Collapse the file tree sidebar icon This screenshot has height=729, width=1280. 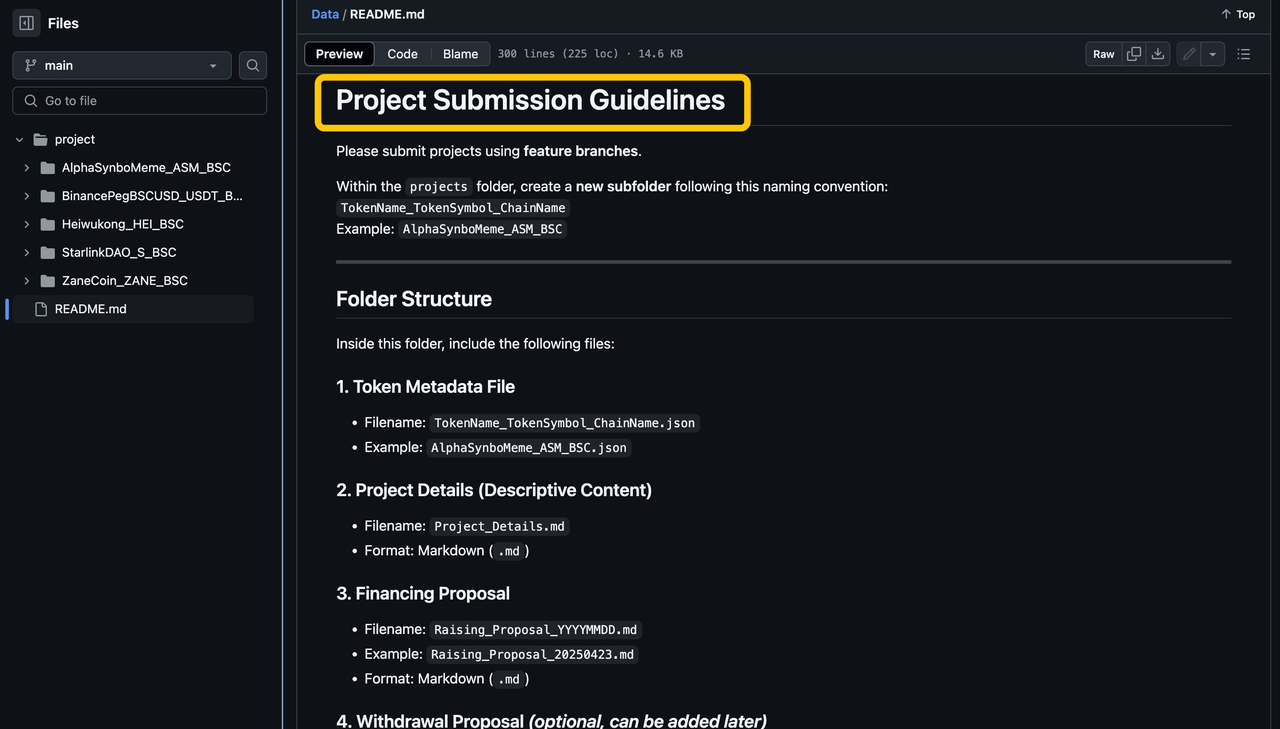coord(27,23)
